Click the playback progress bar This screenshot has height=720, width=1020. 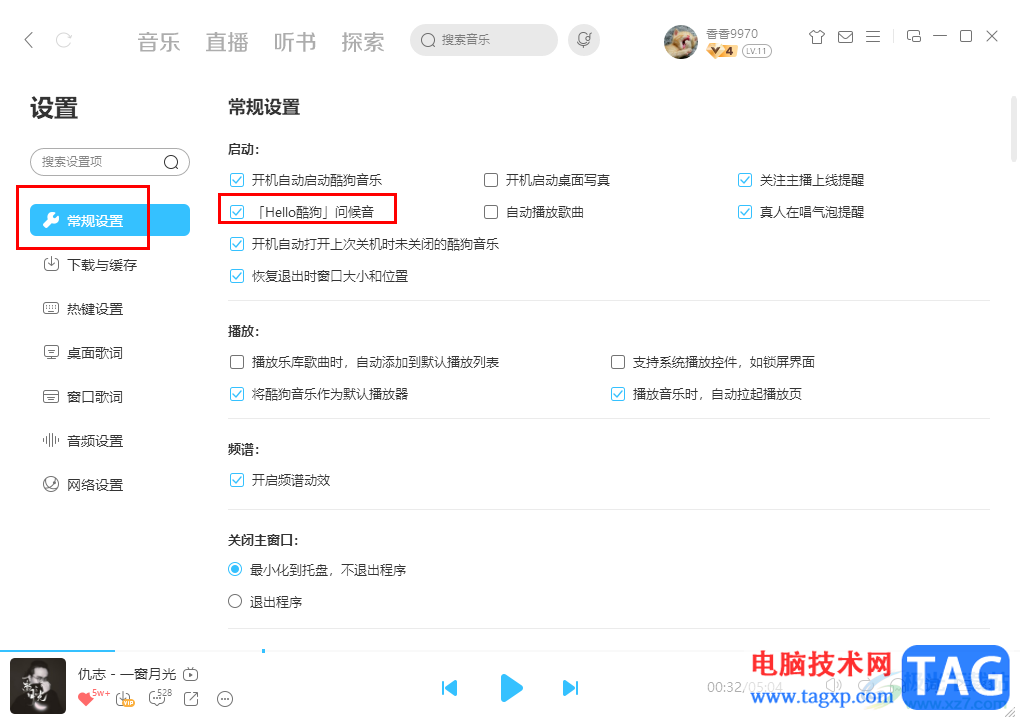510,650
